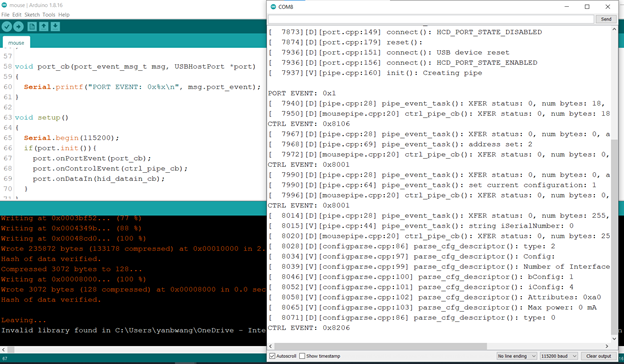The width and height of the screenshot is (624, 364).
Task: Click the serial output scroll-down arrow
Action: (x=614, y=339)
